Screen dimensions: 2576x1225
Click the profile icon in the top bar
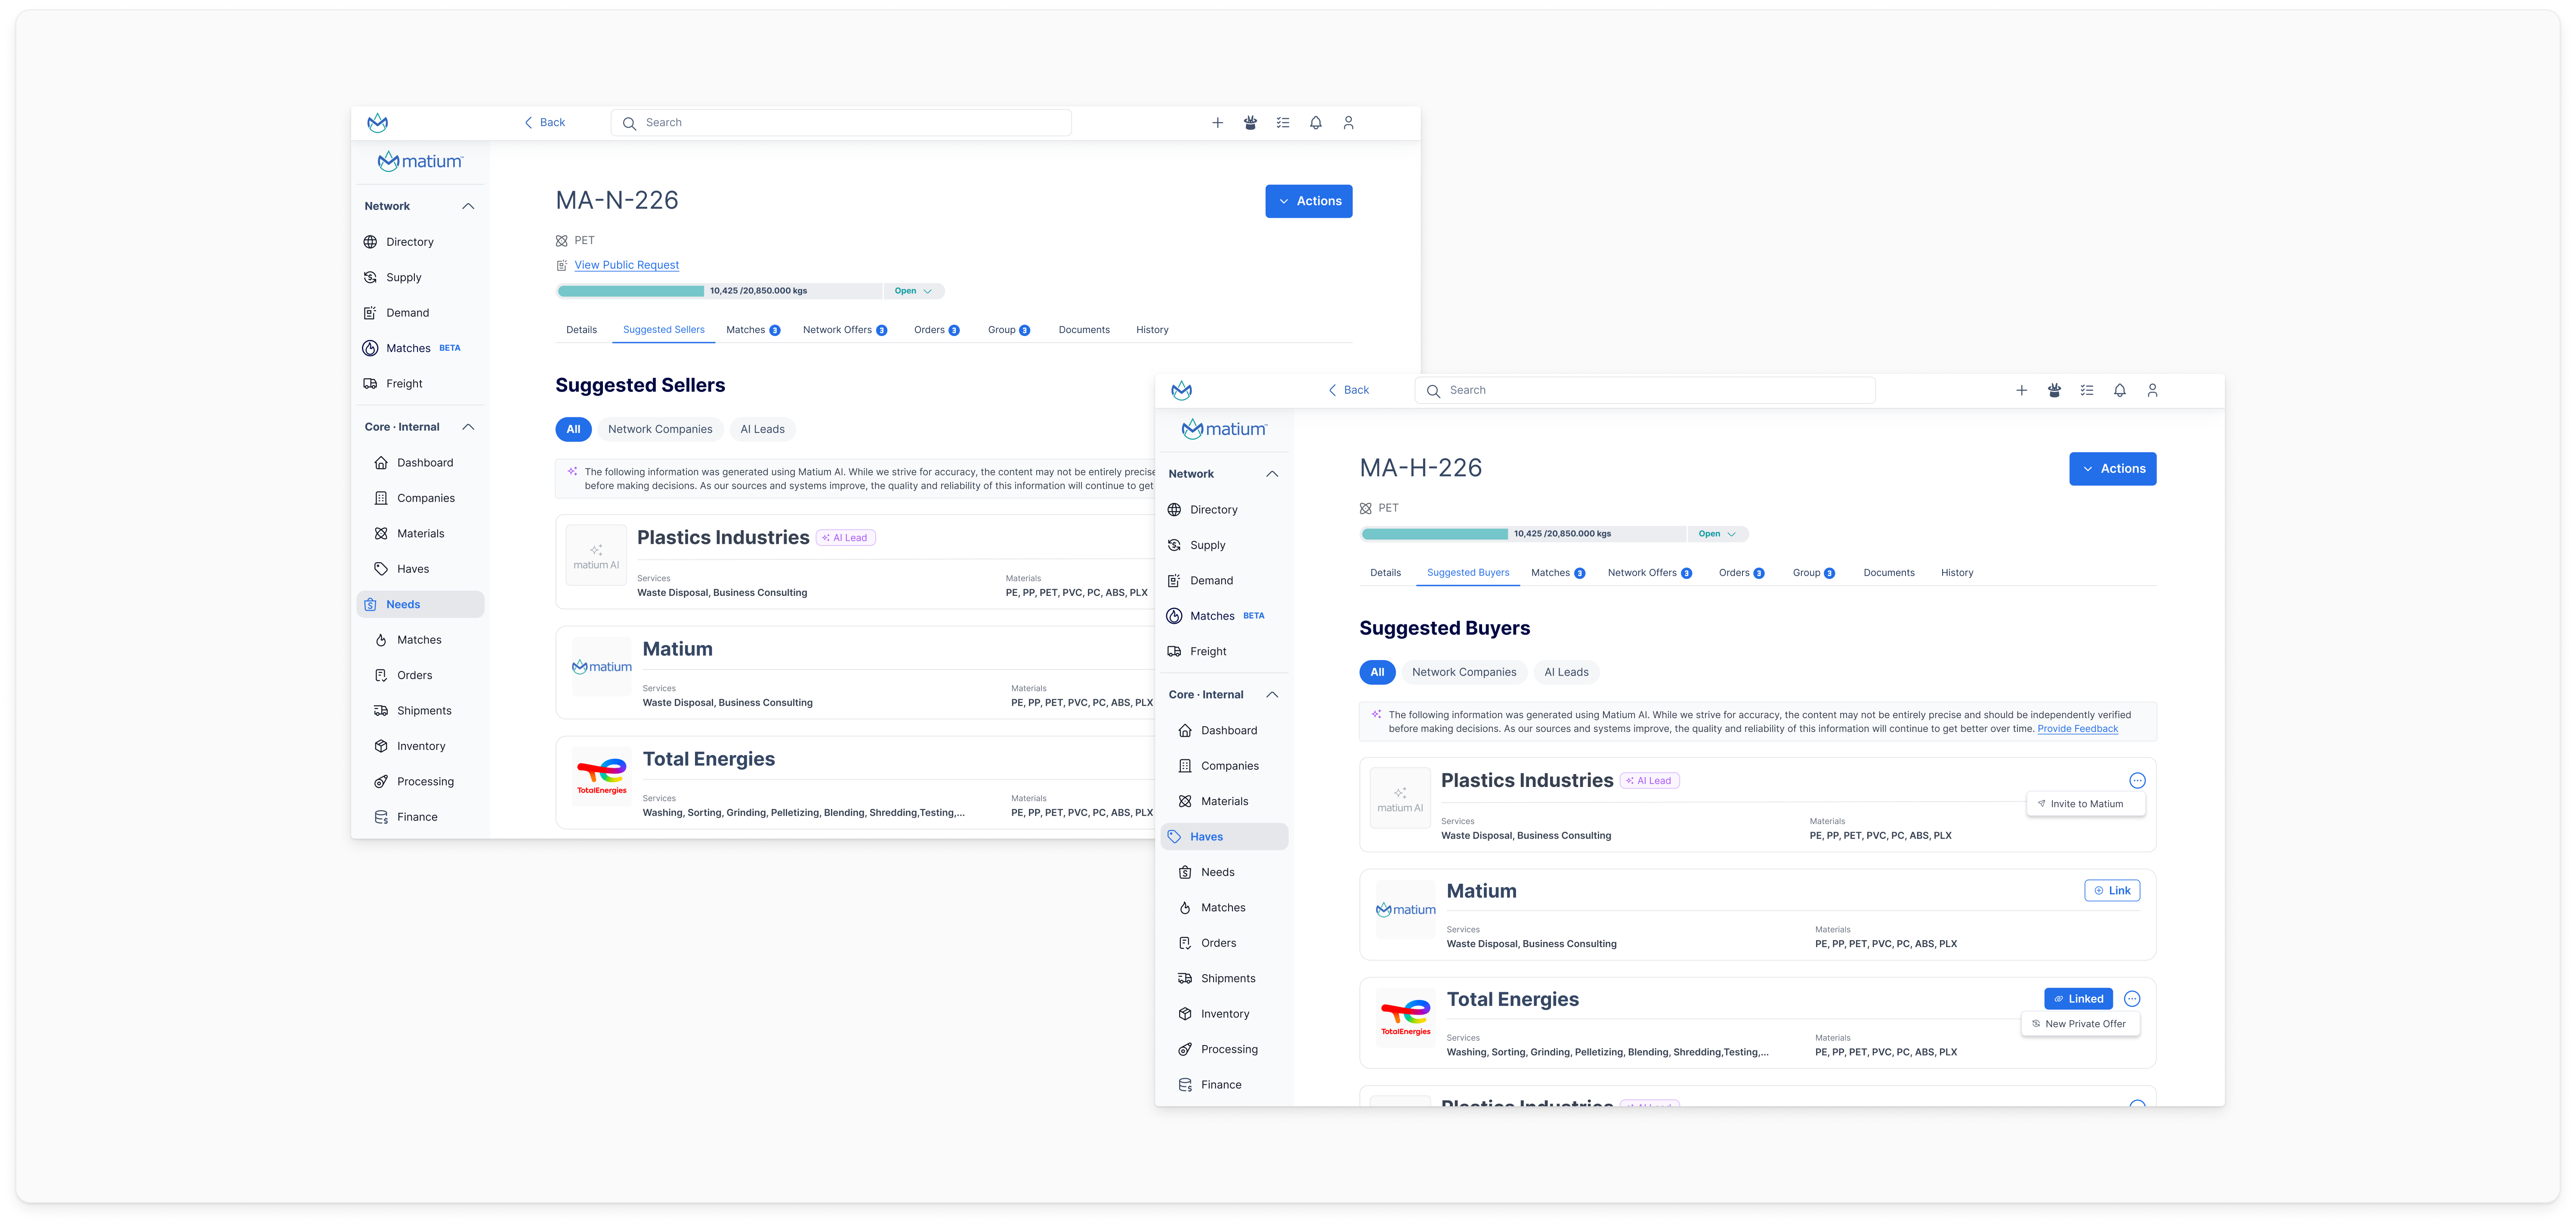coord(2153,390)
